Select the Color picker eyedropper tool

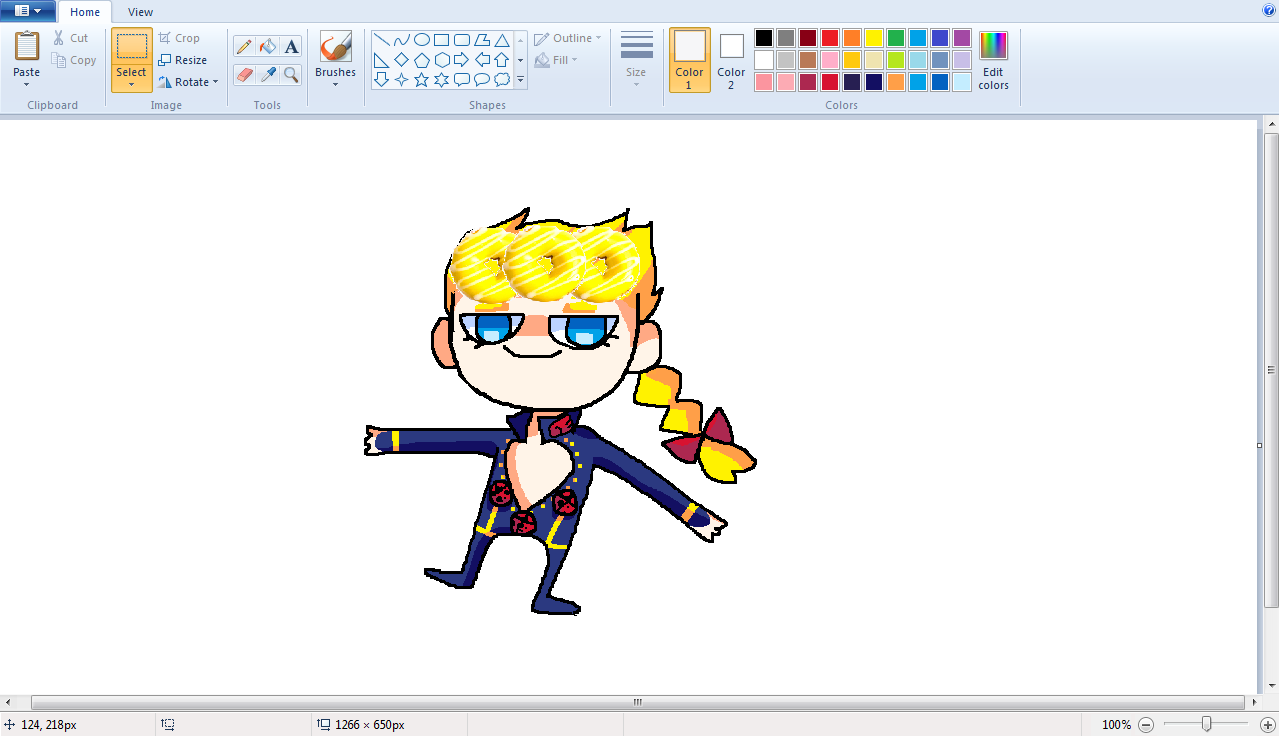(267, 74)
